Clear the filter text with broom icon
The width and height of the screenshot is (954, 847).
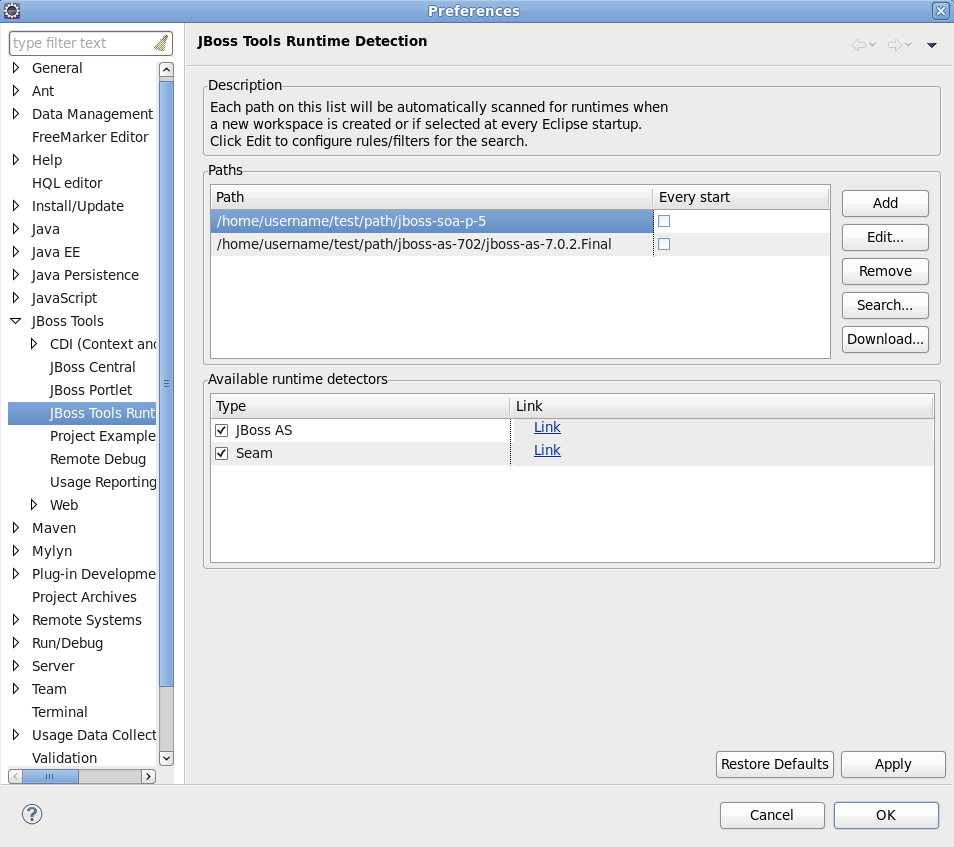161,43
